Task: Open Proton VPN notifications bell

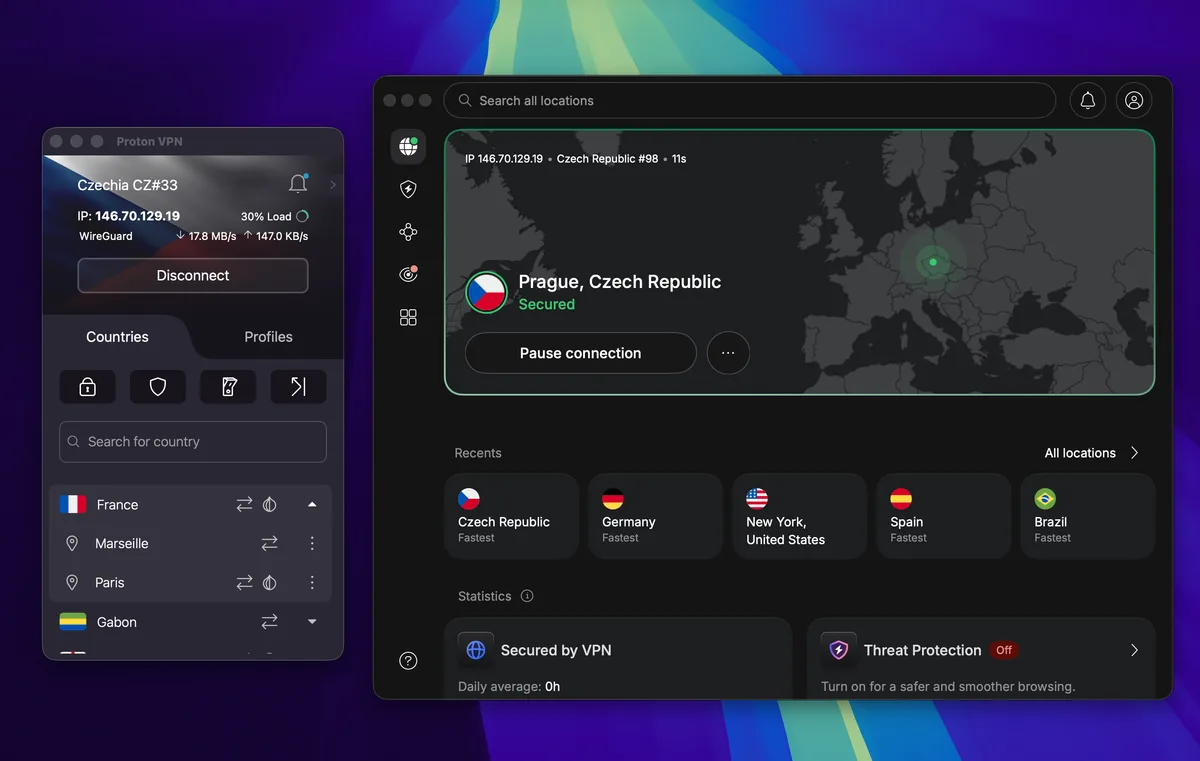Action: pos(298,184)
